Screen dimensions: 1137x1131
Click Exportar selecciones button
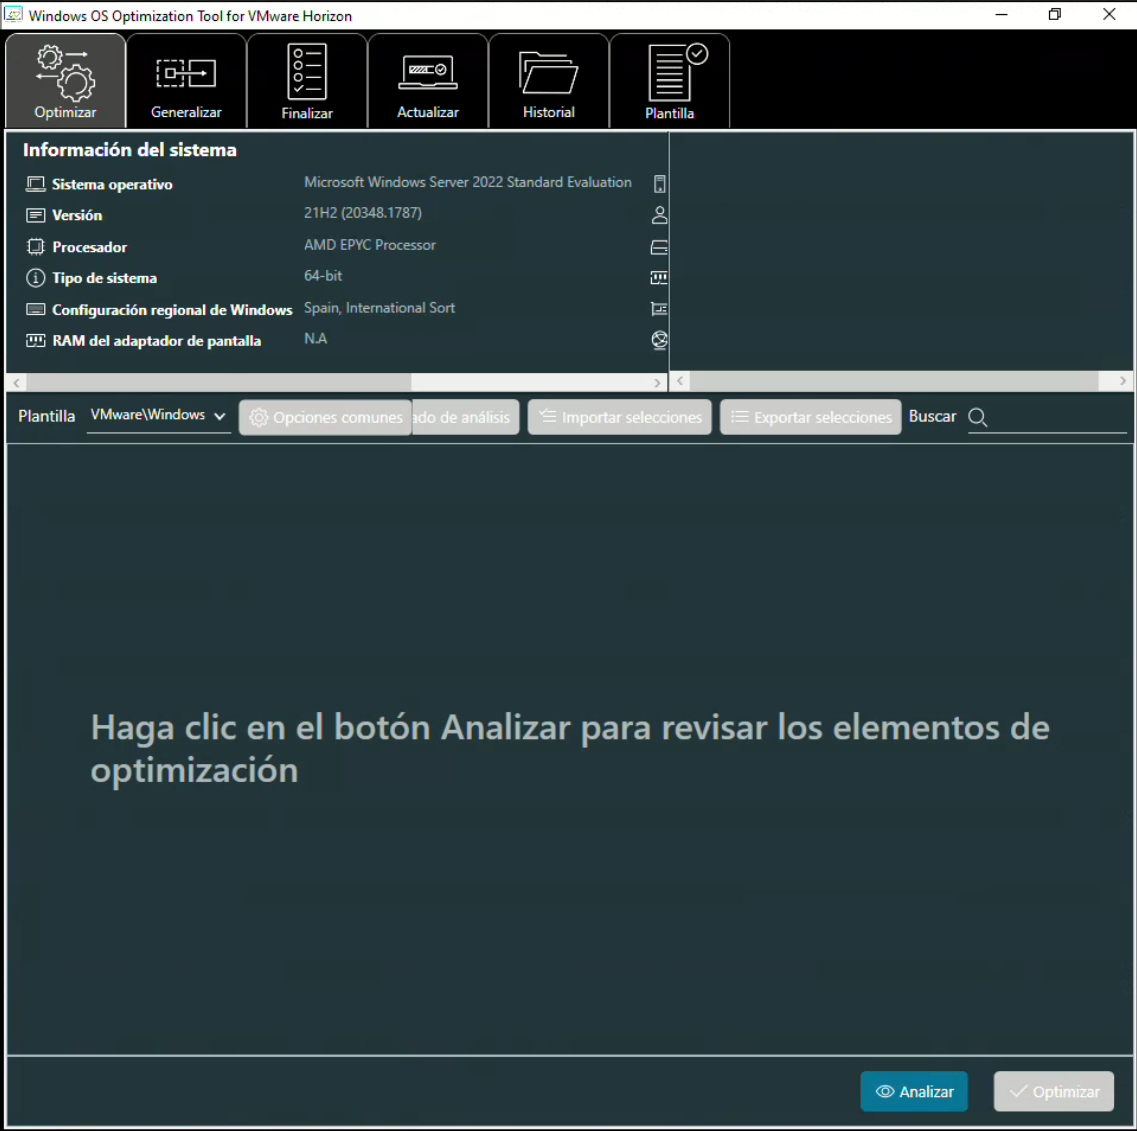point(811,417)
